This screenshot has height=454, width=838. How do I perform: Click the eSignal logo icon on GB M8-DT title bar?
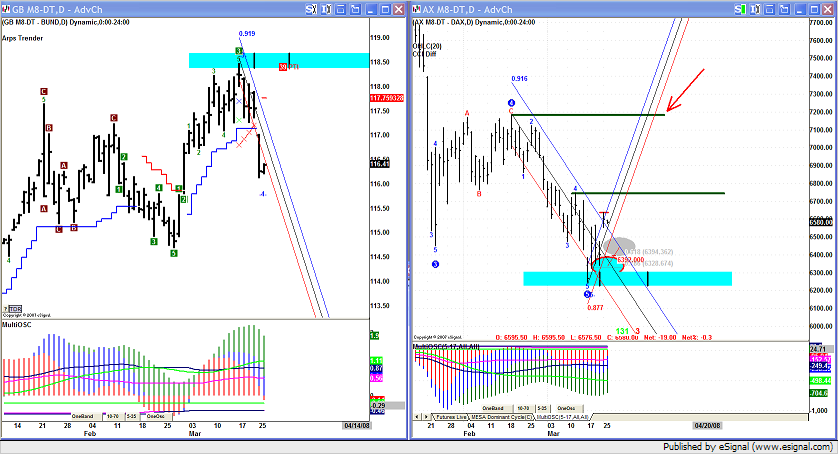pos(7,8)
